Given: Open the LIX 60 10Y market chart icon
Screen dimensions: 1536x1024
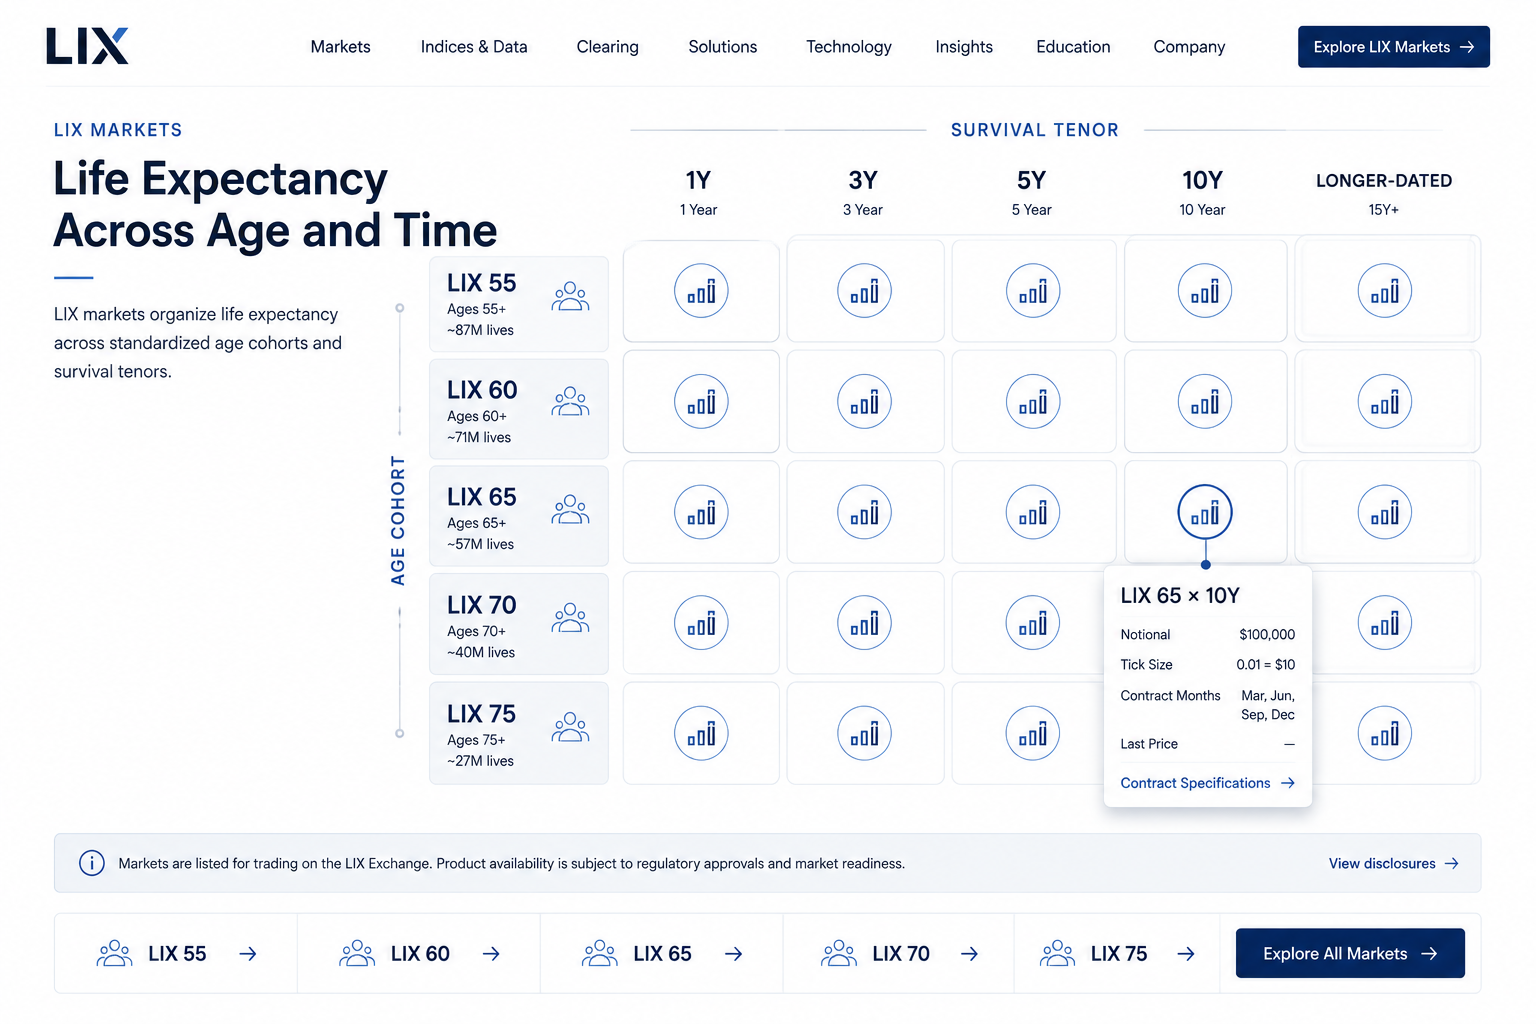Looking at the screenshot, I should coord(1205,402).
